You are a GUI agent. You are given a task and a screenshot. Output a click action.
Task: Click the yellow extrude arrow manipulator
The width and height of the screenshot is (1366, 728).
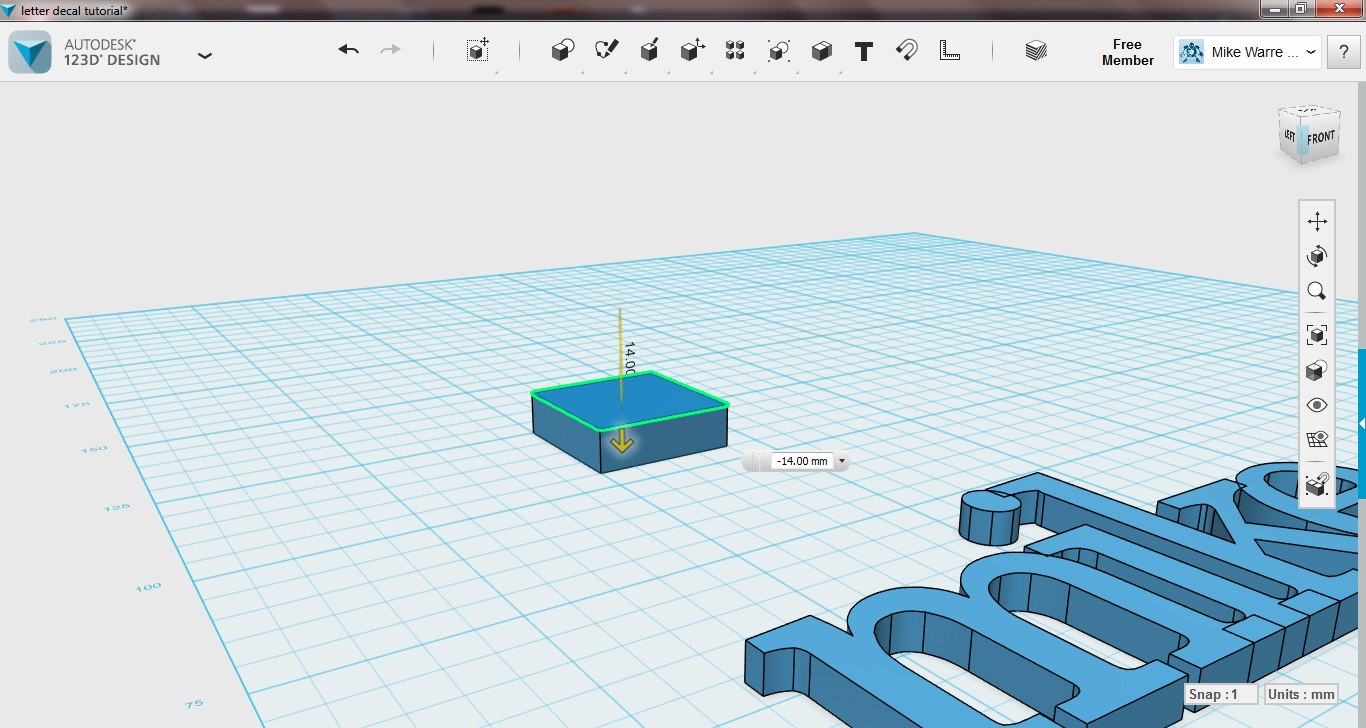click(622, 439)
